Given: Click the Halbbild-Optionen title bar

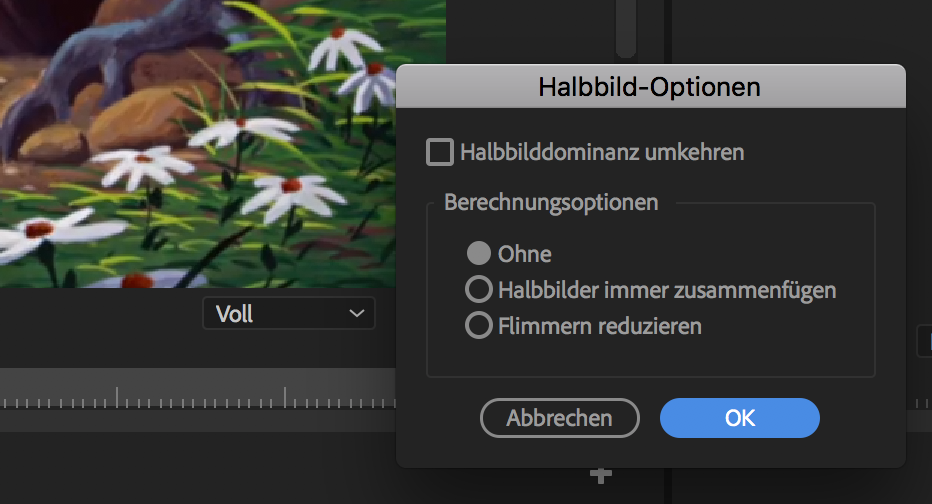Looking at the screenshot, I should point(650,87).
